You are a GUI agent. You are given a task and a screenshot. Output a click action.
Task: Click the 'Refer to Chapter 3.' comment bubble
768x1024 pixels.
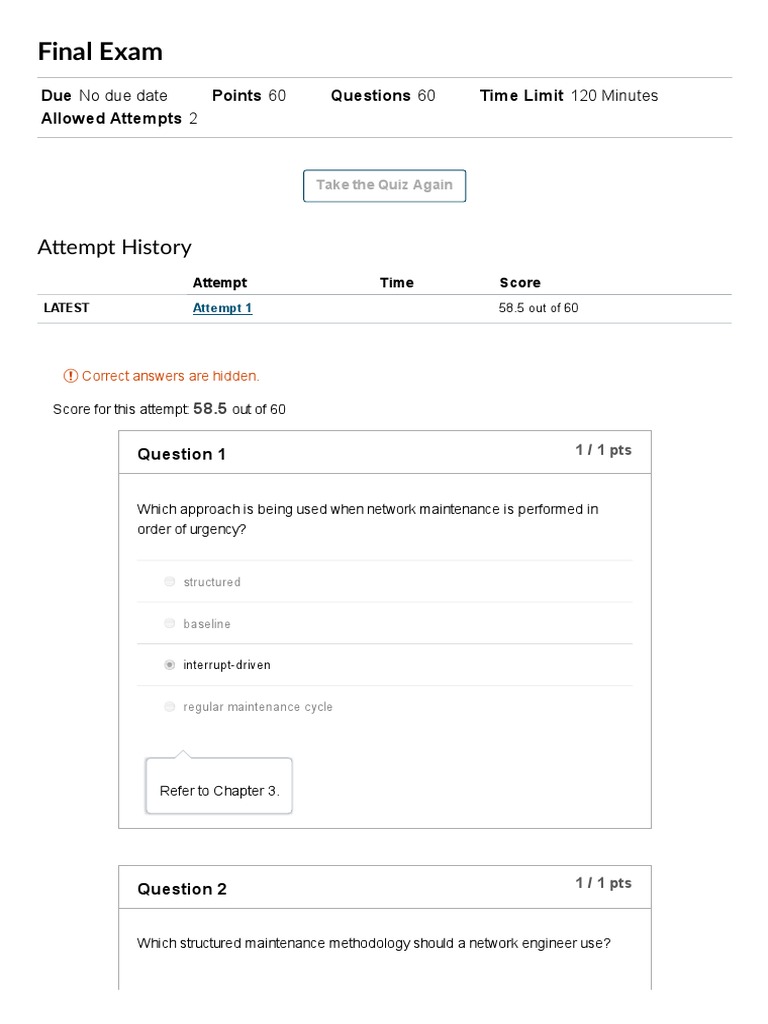pos(219,791)
